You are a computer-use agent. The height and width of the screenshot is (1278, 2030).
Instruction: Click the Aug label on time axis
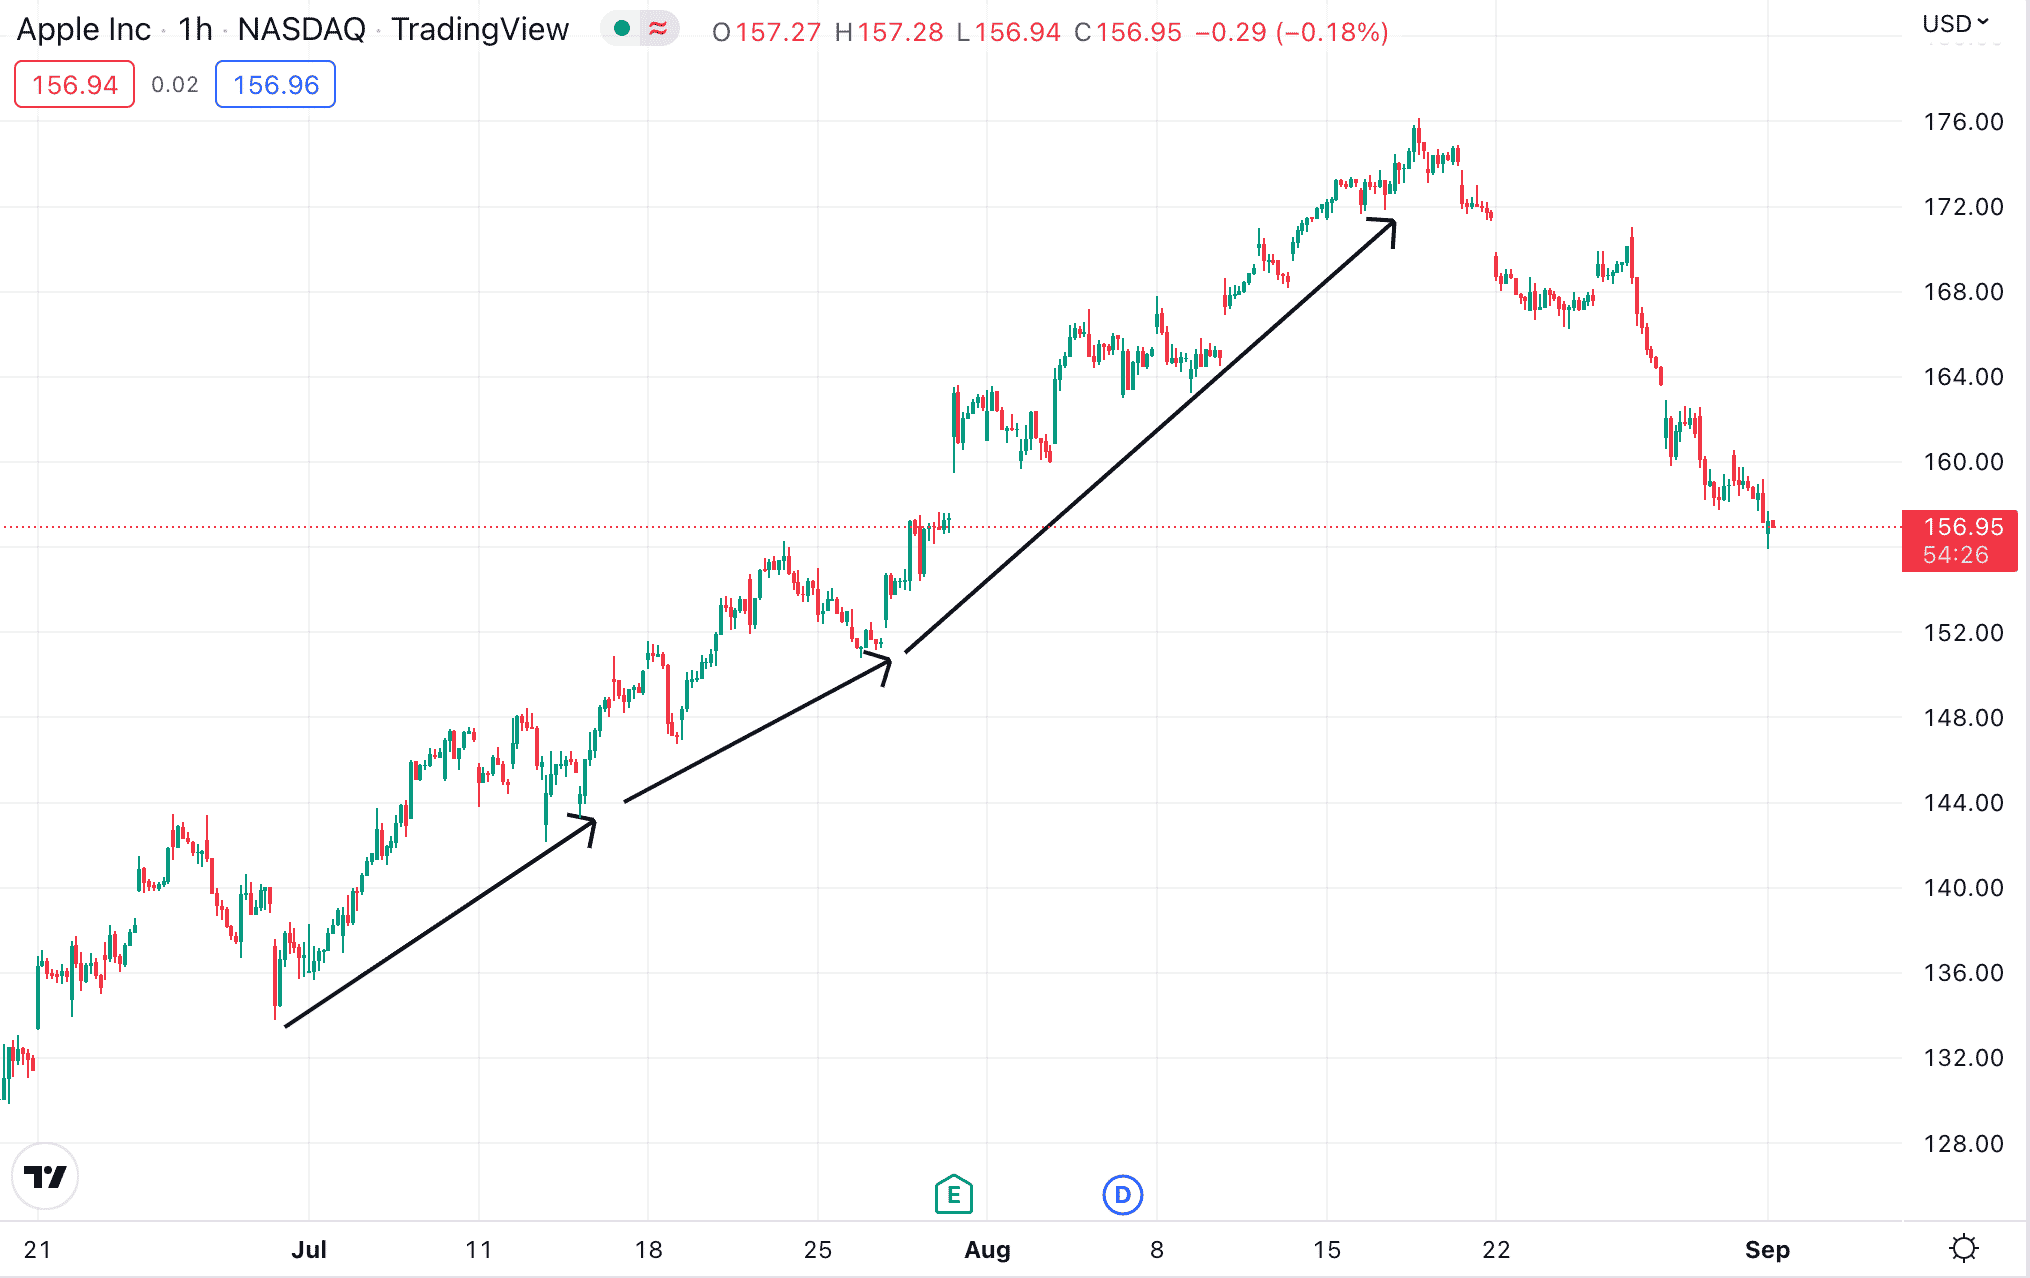point(987,1250)
